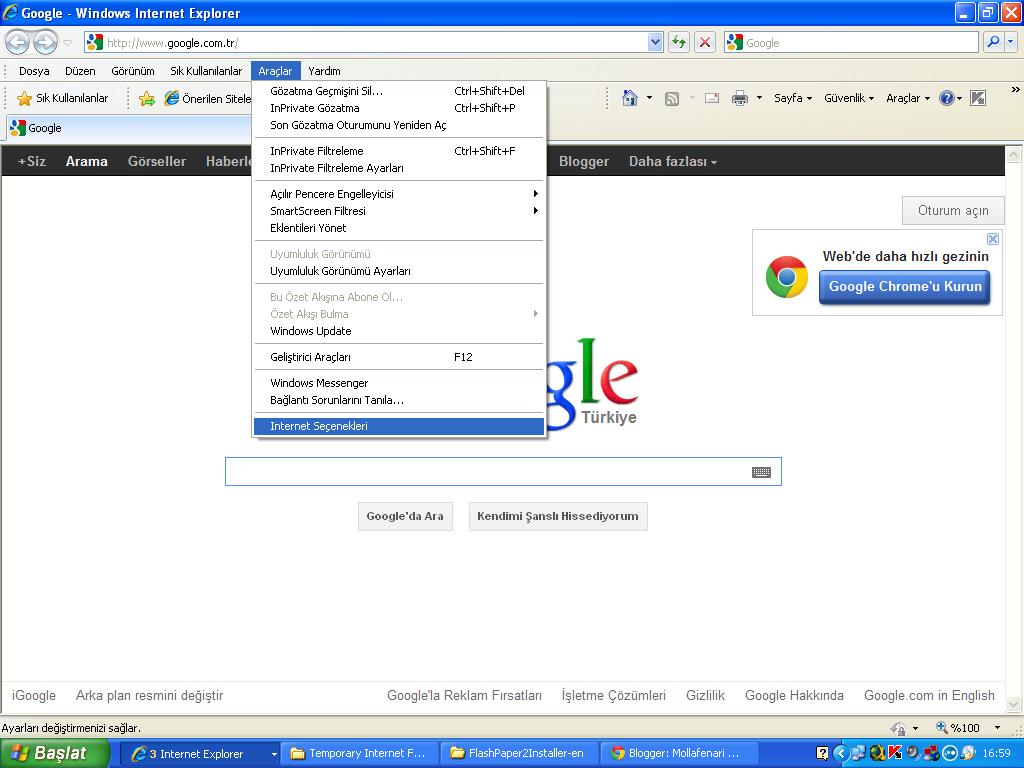Expand the SmartScreen Filtresi submenu

click(398, 211)
